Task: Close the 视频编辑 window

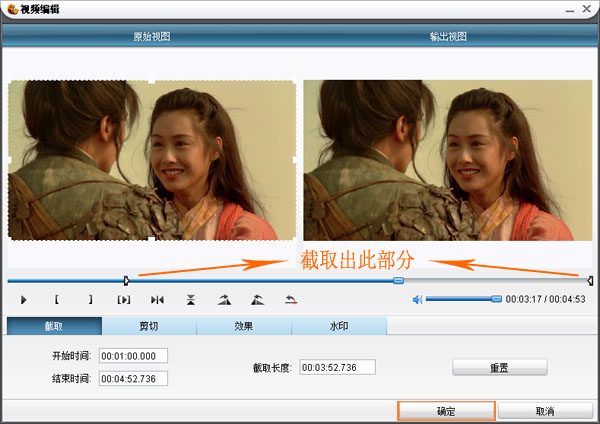Action: coord(587,8)
